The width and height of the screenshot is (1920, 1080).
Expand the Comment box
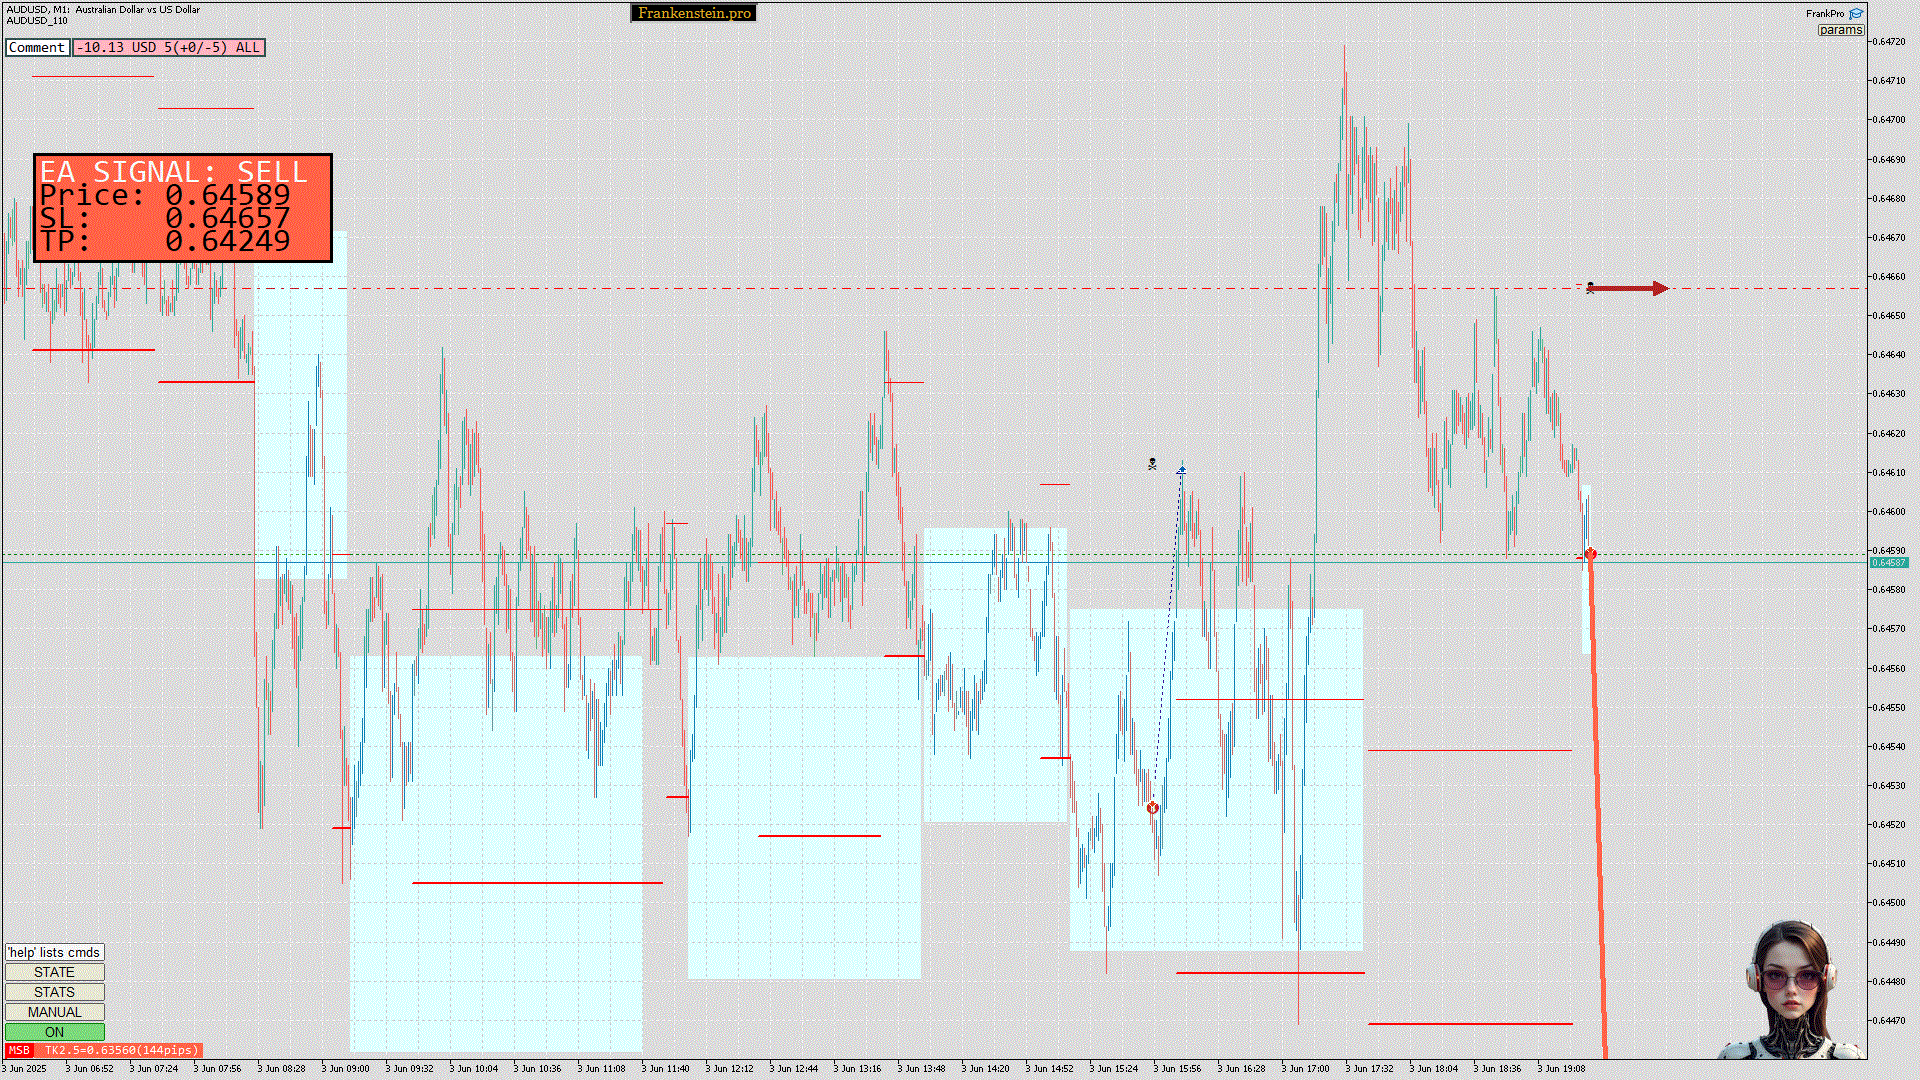point(37,47)
